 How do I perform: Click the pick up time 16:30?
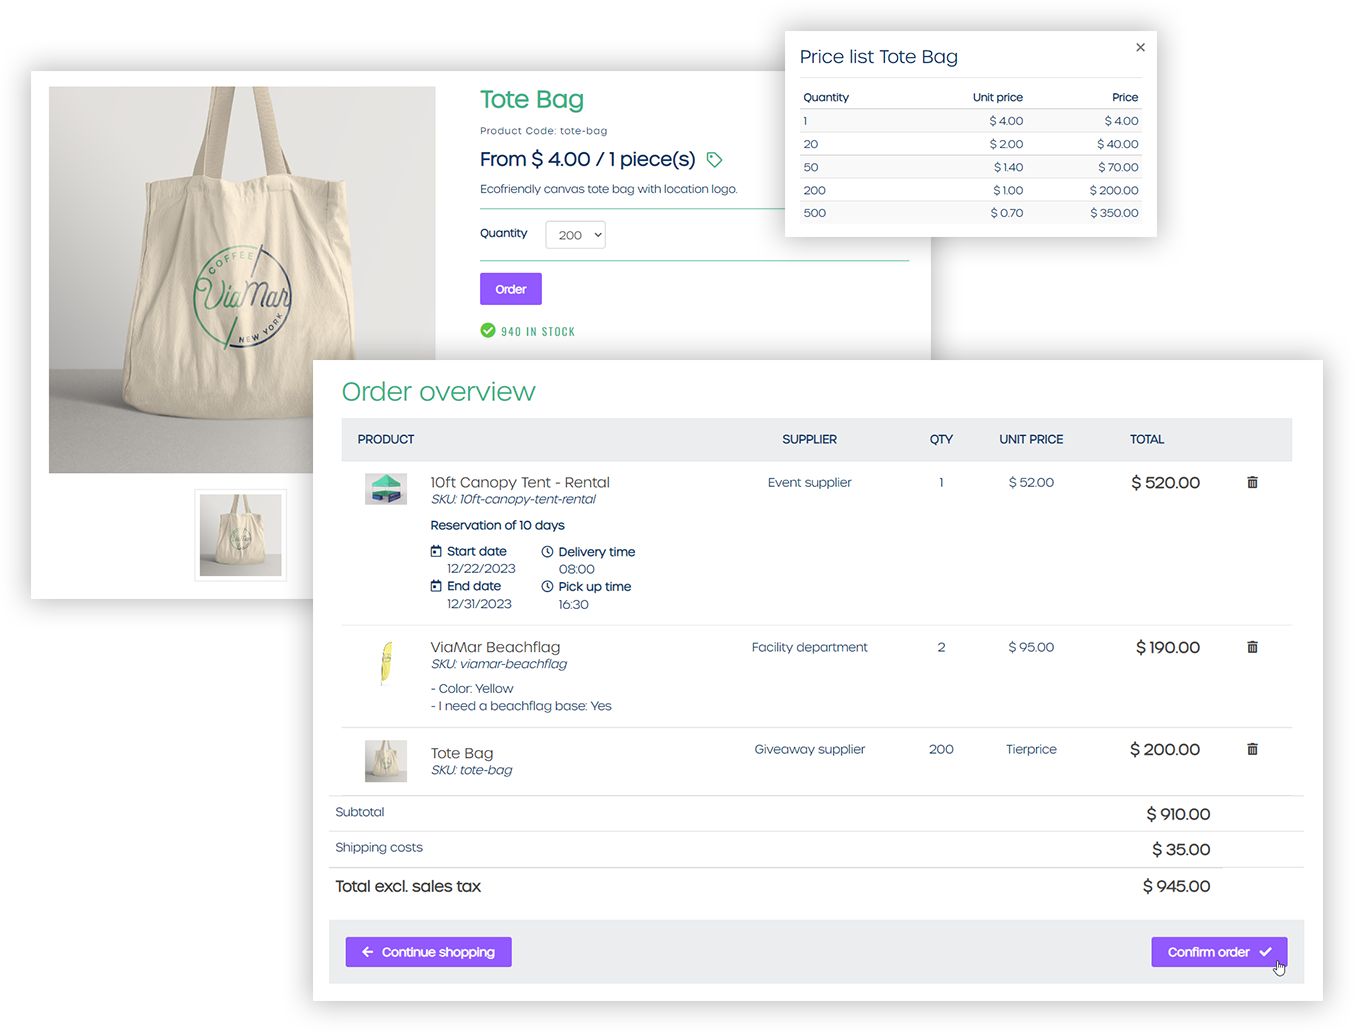[x=573, y=604]
